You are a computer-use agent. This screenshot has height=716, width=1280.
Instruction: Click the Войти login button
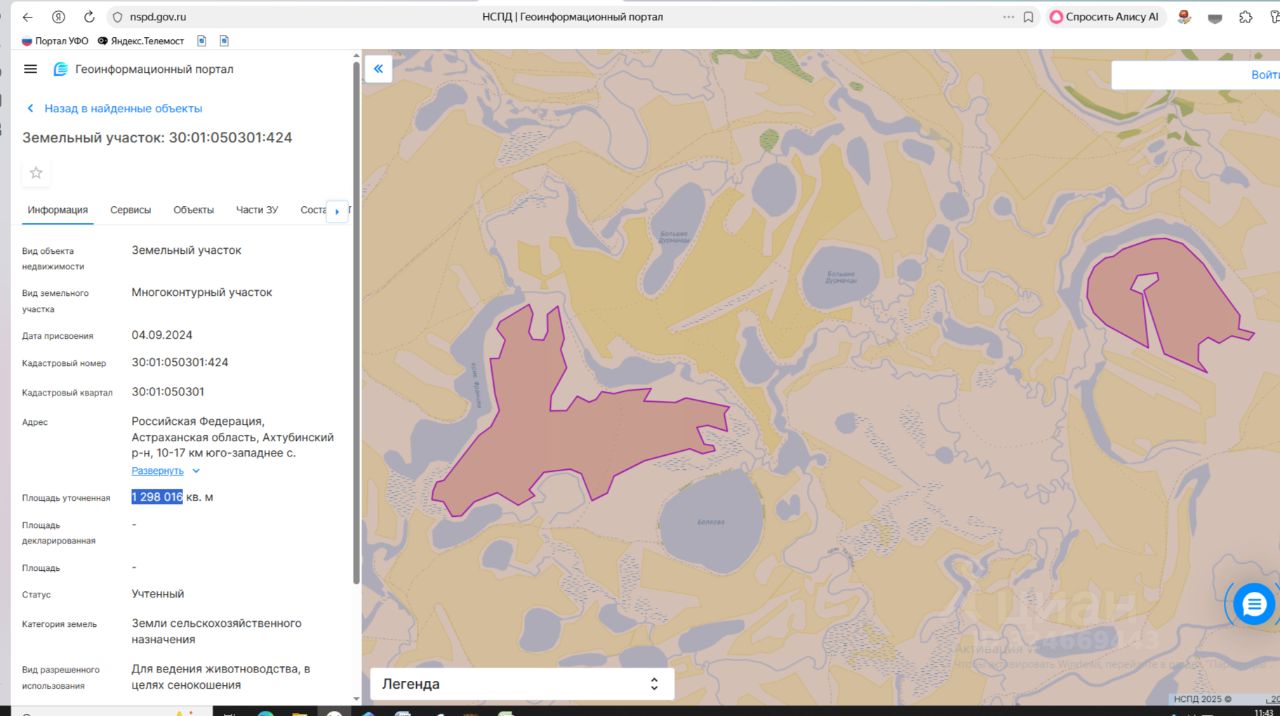[x=1265, y=75]
